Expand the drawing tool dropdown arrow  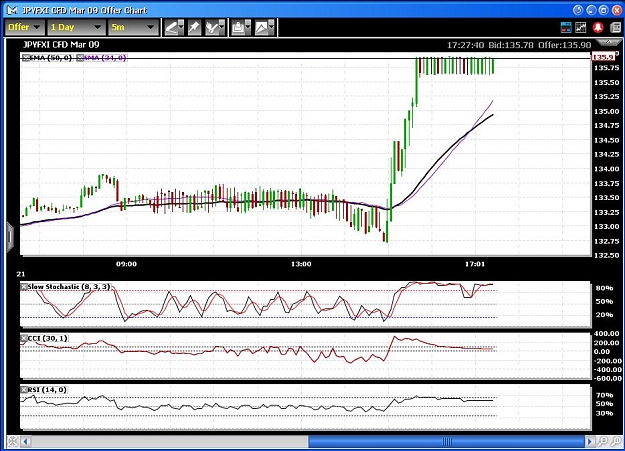pyautogui.click(x=181, y=28)
